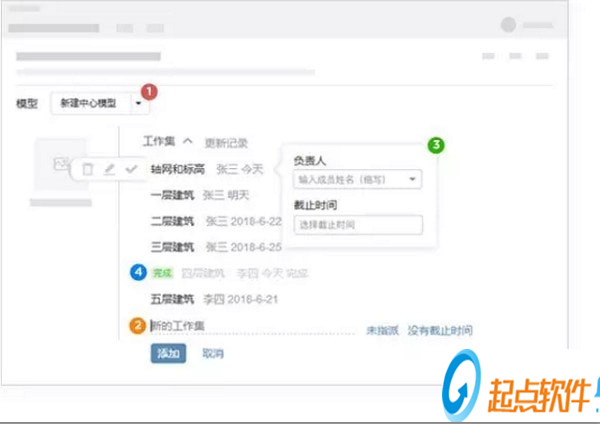Viewport: 600px width, 424px height.
Task: Click the 未指派 assignee link
Action: (382, 330)
